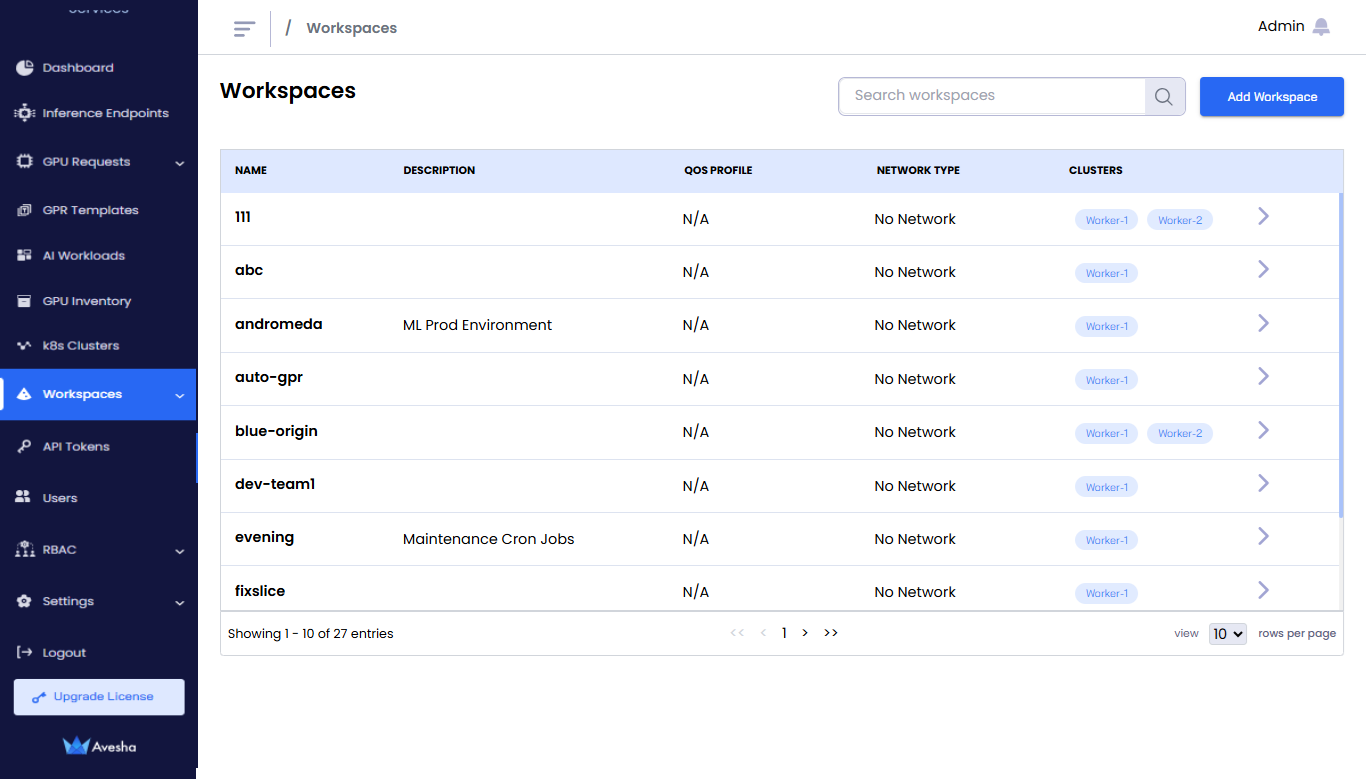Expand the RBAC submenu chevron
The height and width of the screenshot is (779, 1366).
tap(180, 551)
